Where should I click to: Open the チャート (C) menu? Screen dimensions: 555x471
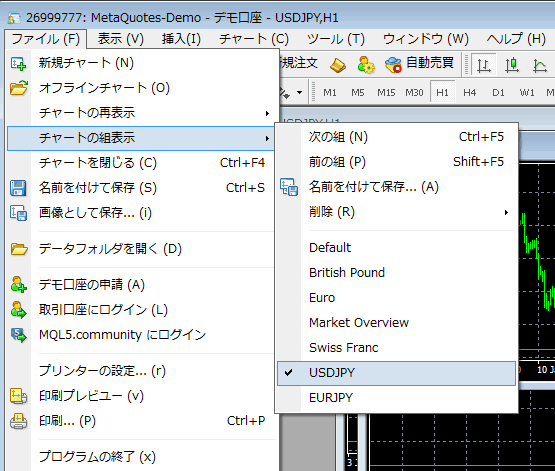pos(254,39)
